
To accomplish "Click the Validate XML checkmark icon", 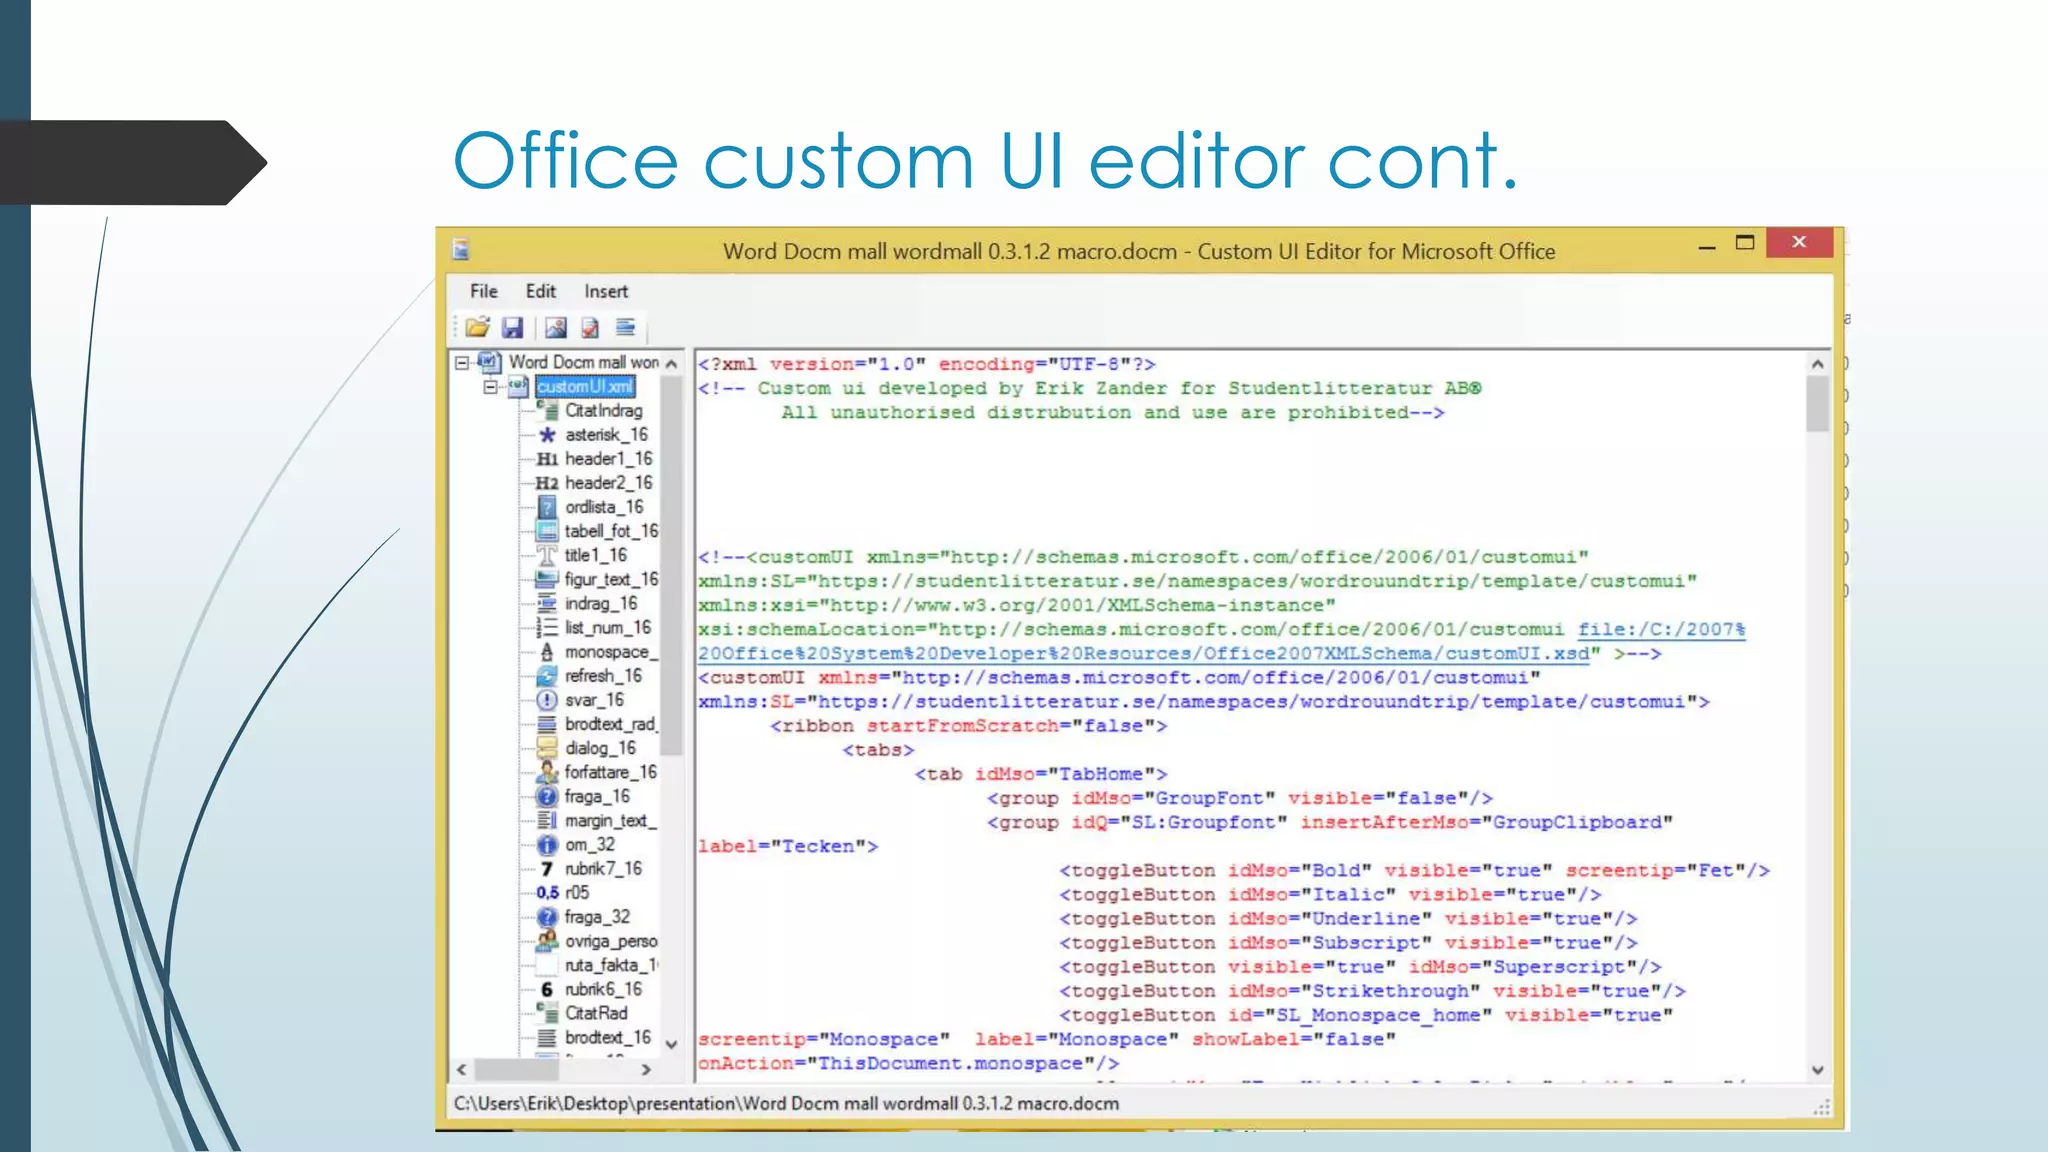I will pos(590,327).
